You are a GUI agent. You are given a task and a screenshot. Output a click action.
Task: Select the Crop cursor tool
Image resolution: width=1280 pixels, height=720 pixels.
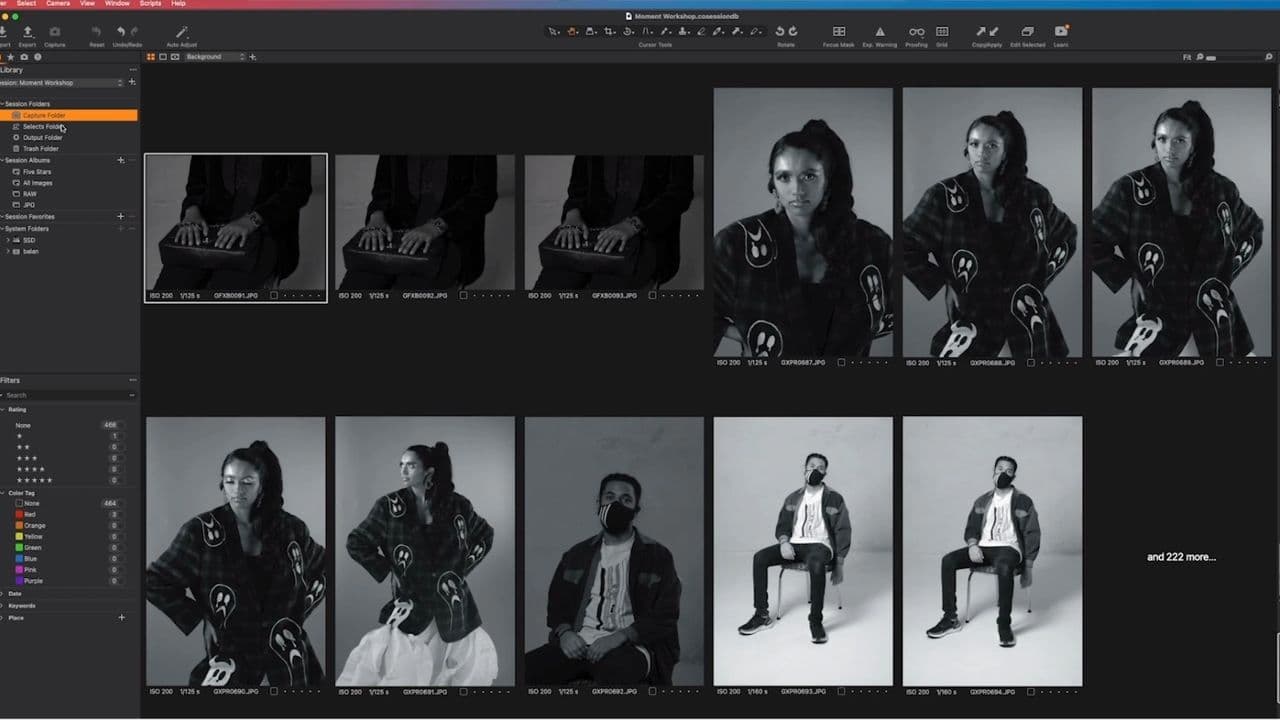point(609,32)
